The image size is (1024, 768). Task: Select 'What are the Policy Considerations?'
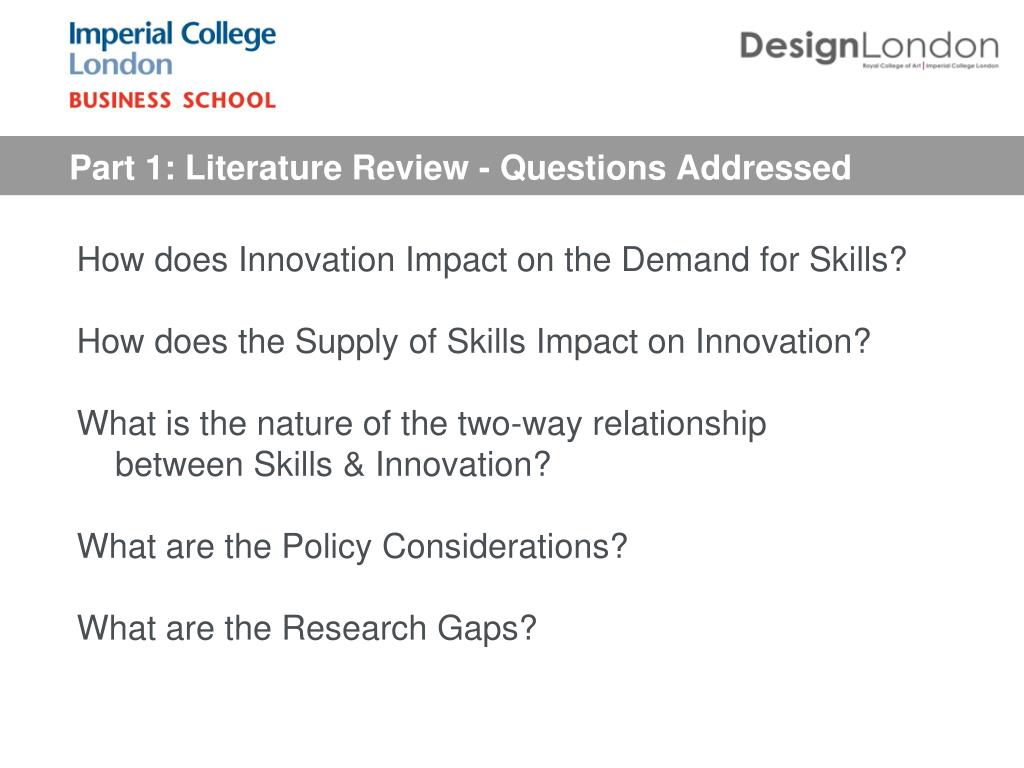point(352,547)
